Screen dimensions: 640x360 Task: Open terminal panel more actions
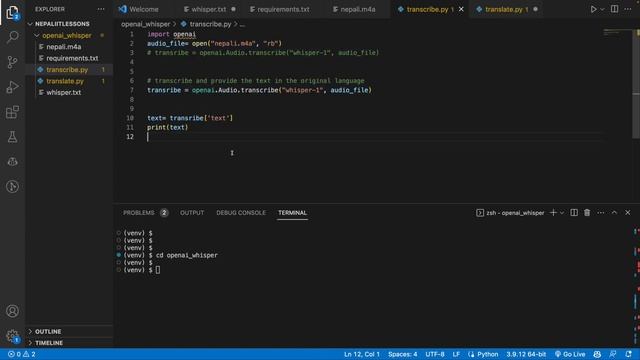tap(601, 213)
